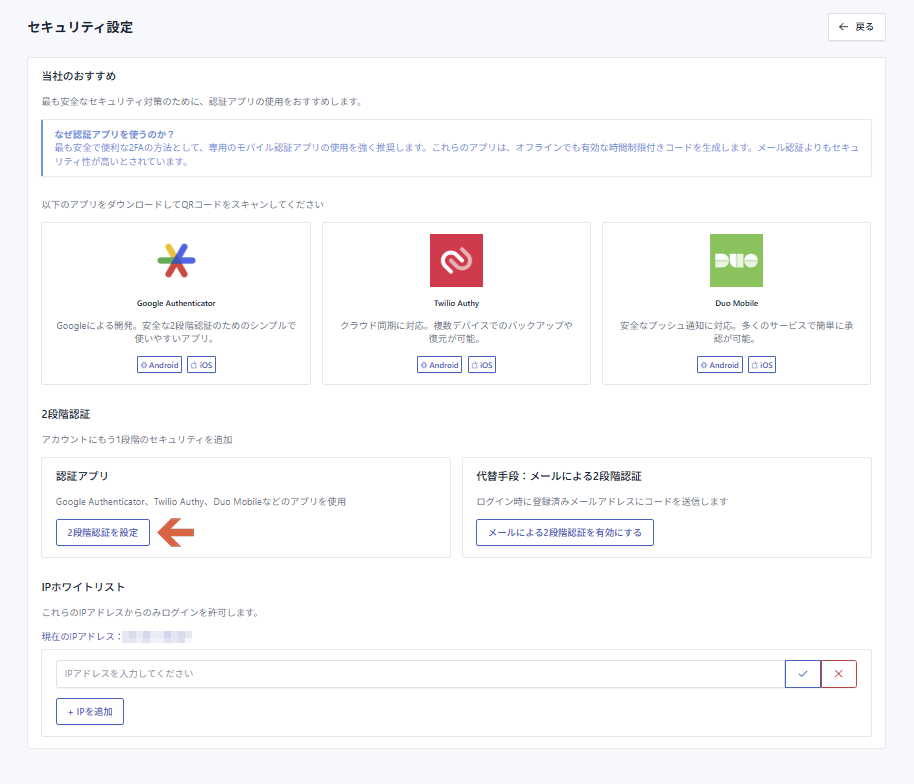Screen dimensions: 914x784
Task: Click the Twilio Authy logo icon
Action: (x=456, y=260)
